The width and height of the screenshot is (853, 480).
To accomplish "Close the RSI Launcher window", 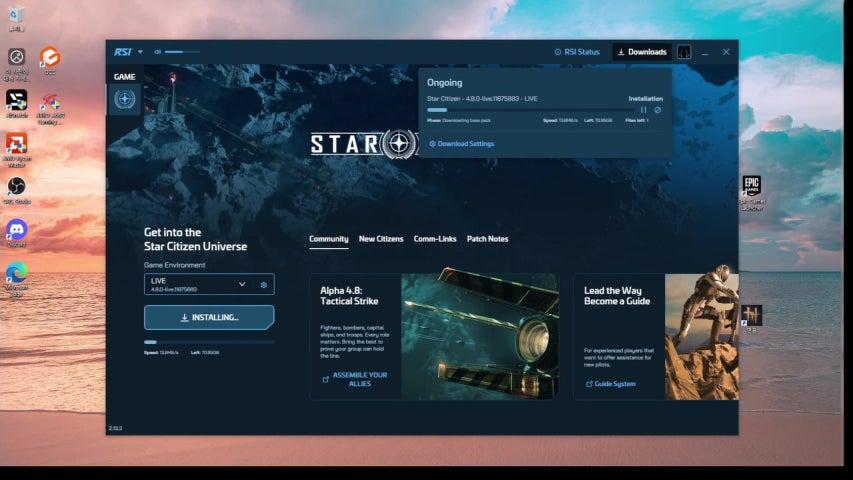I will click(x=726, y=52).
